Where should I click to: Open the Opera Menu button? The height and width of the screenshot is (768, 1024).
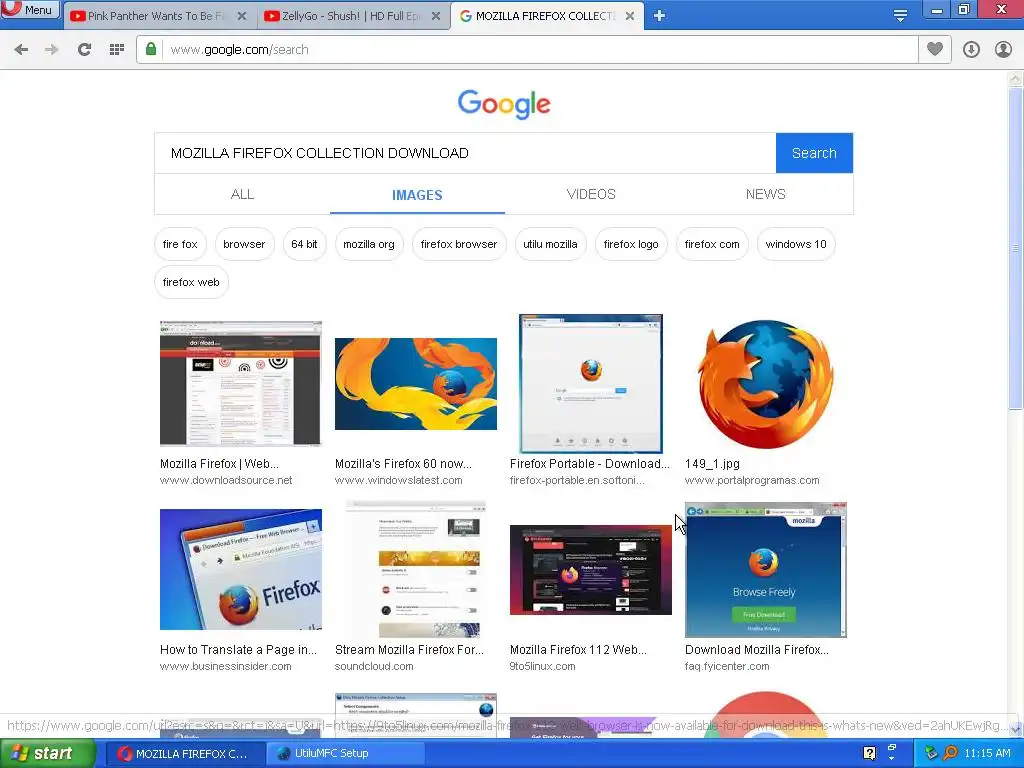(x=30, y=10)
